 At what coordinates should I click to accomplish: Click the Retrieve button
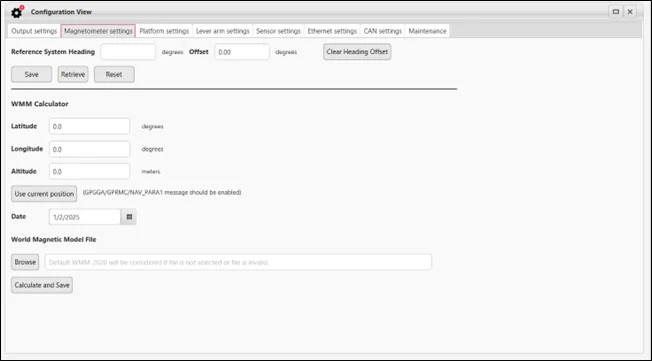point(73,74)
